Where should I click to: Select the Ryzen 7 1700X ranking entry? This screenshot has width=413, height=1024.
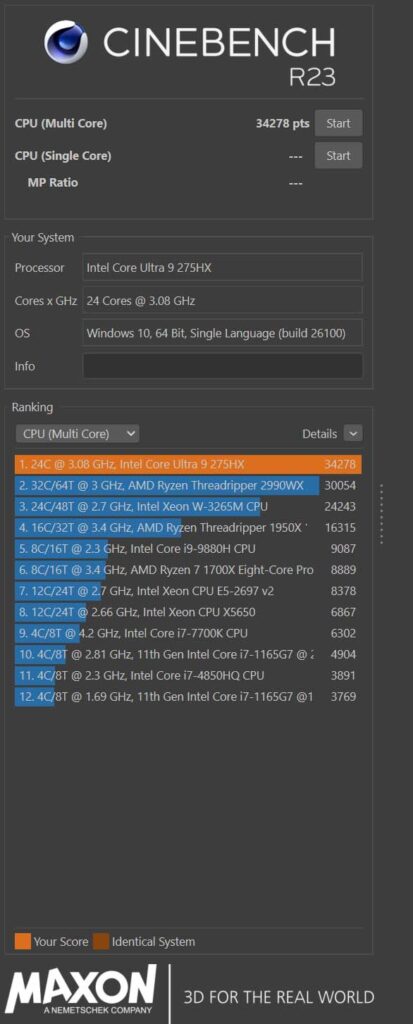point(188,570)
